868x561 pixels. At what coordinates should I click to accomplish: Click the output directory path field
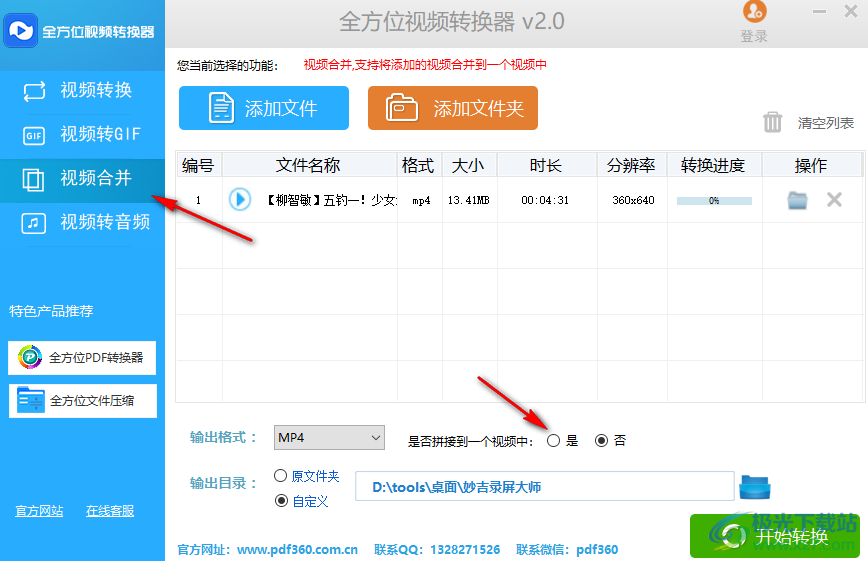click(545, 486)
